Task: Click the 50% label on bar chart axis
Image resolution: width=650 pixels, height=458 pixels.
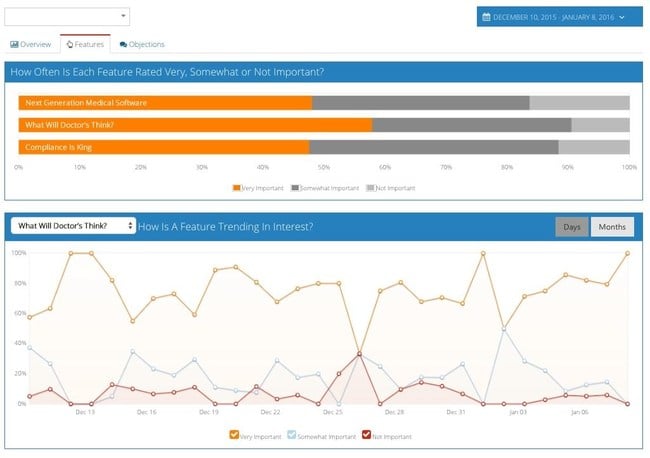Action: [x=324, y=167]
